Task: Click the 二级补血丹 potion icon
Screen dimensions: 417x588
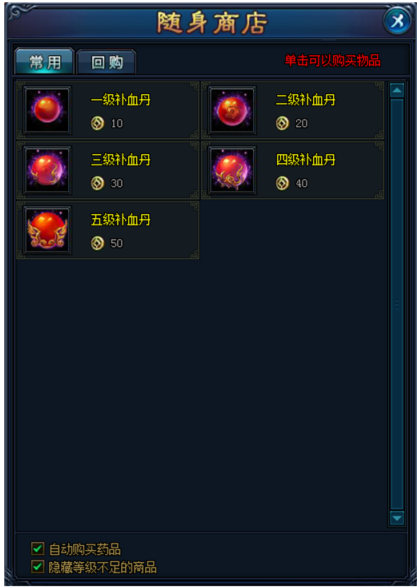Action: pos(232,110)
